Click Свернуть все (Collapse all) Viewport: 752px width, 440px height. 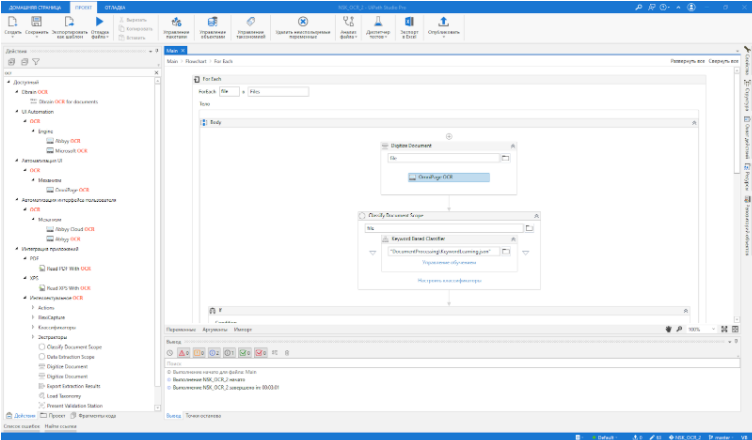(723, 61)
